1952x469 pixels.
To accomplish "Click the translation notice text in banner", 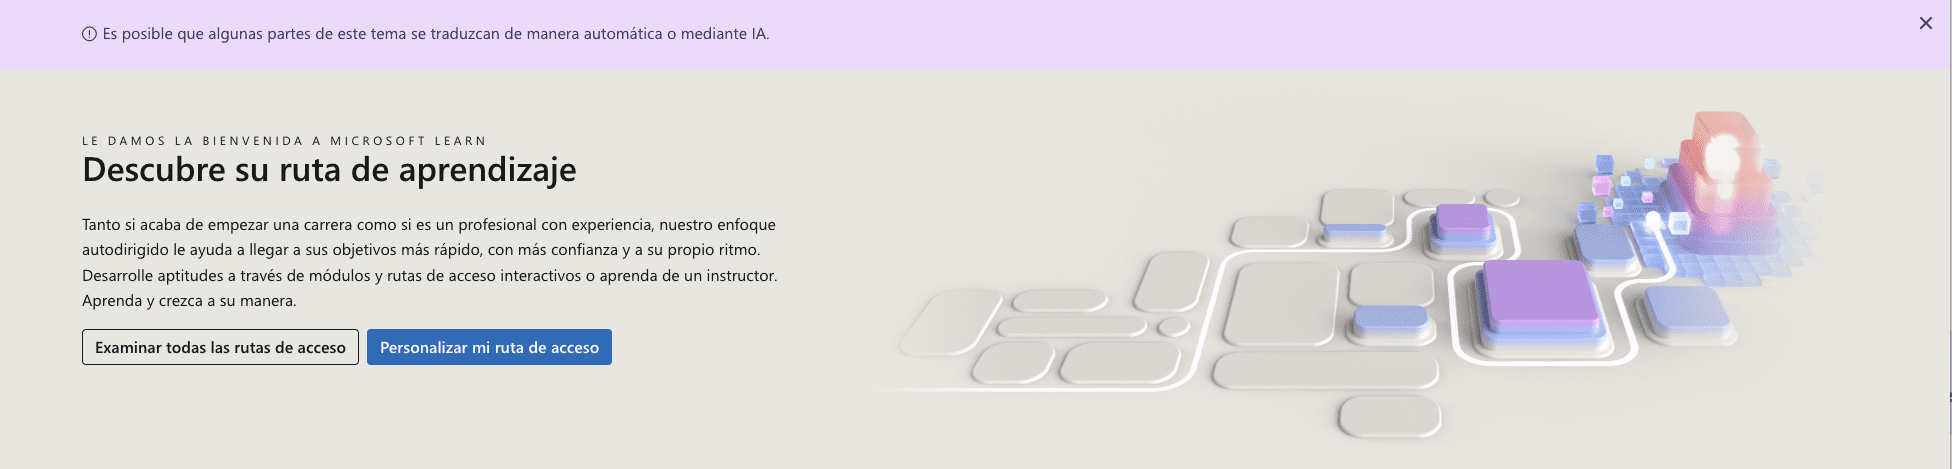I will 436,34.
